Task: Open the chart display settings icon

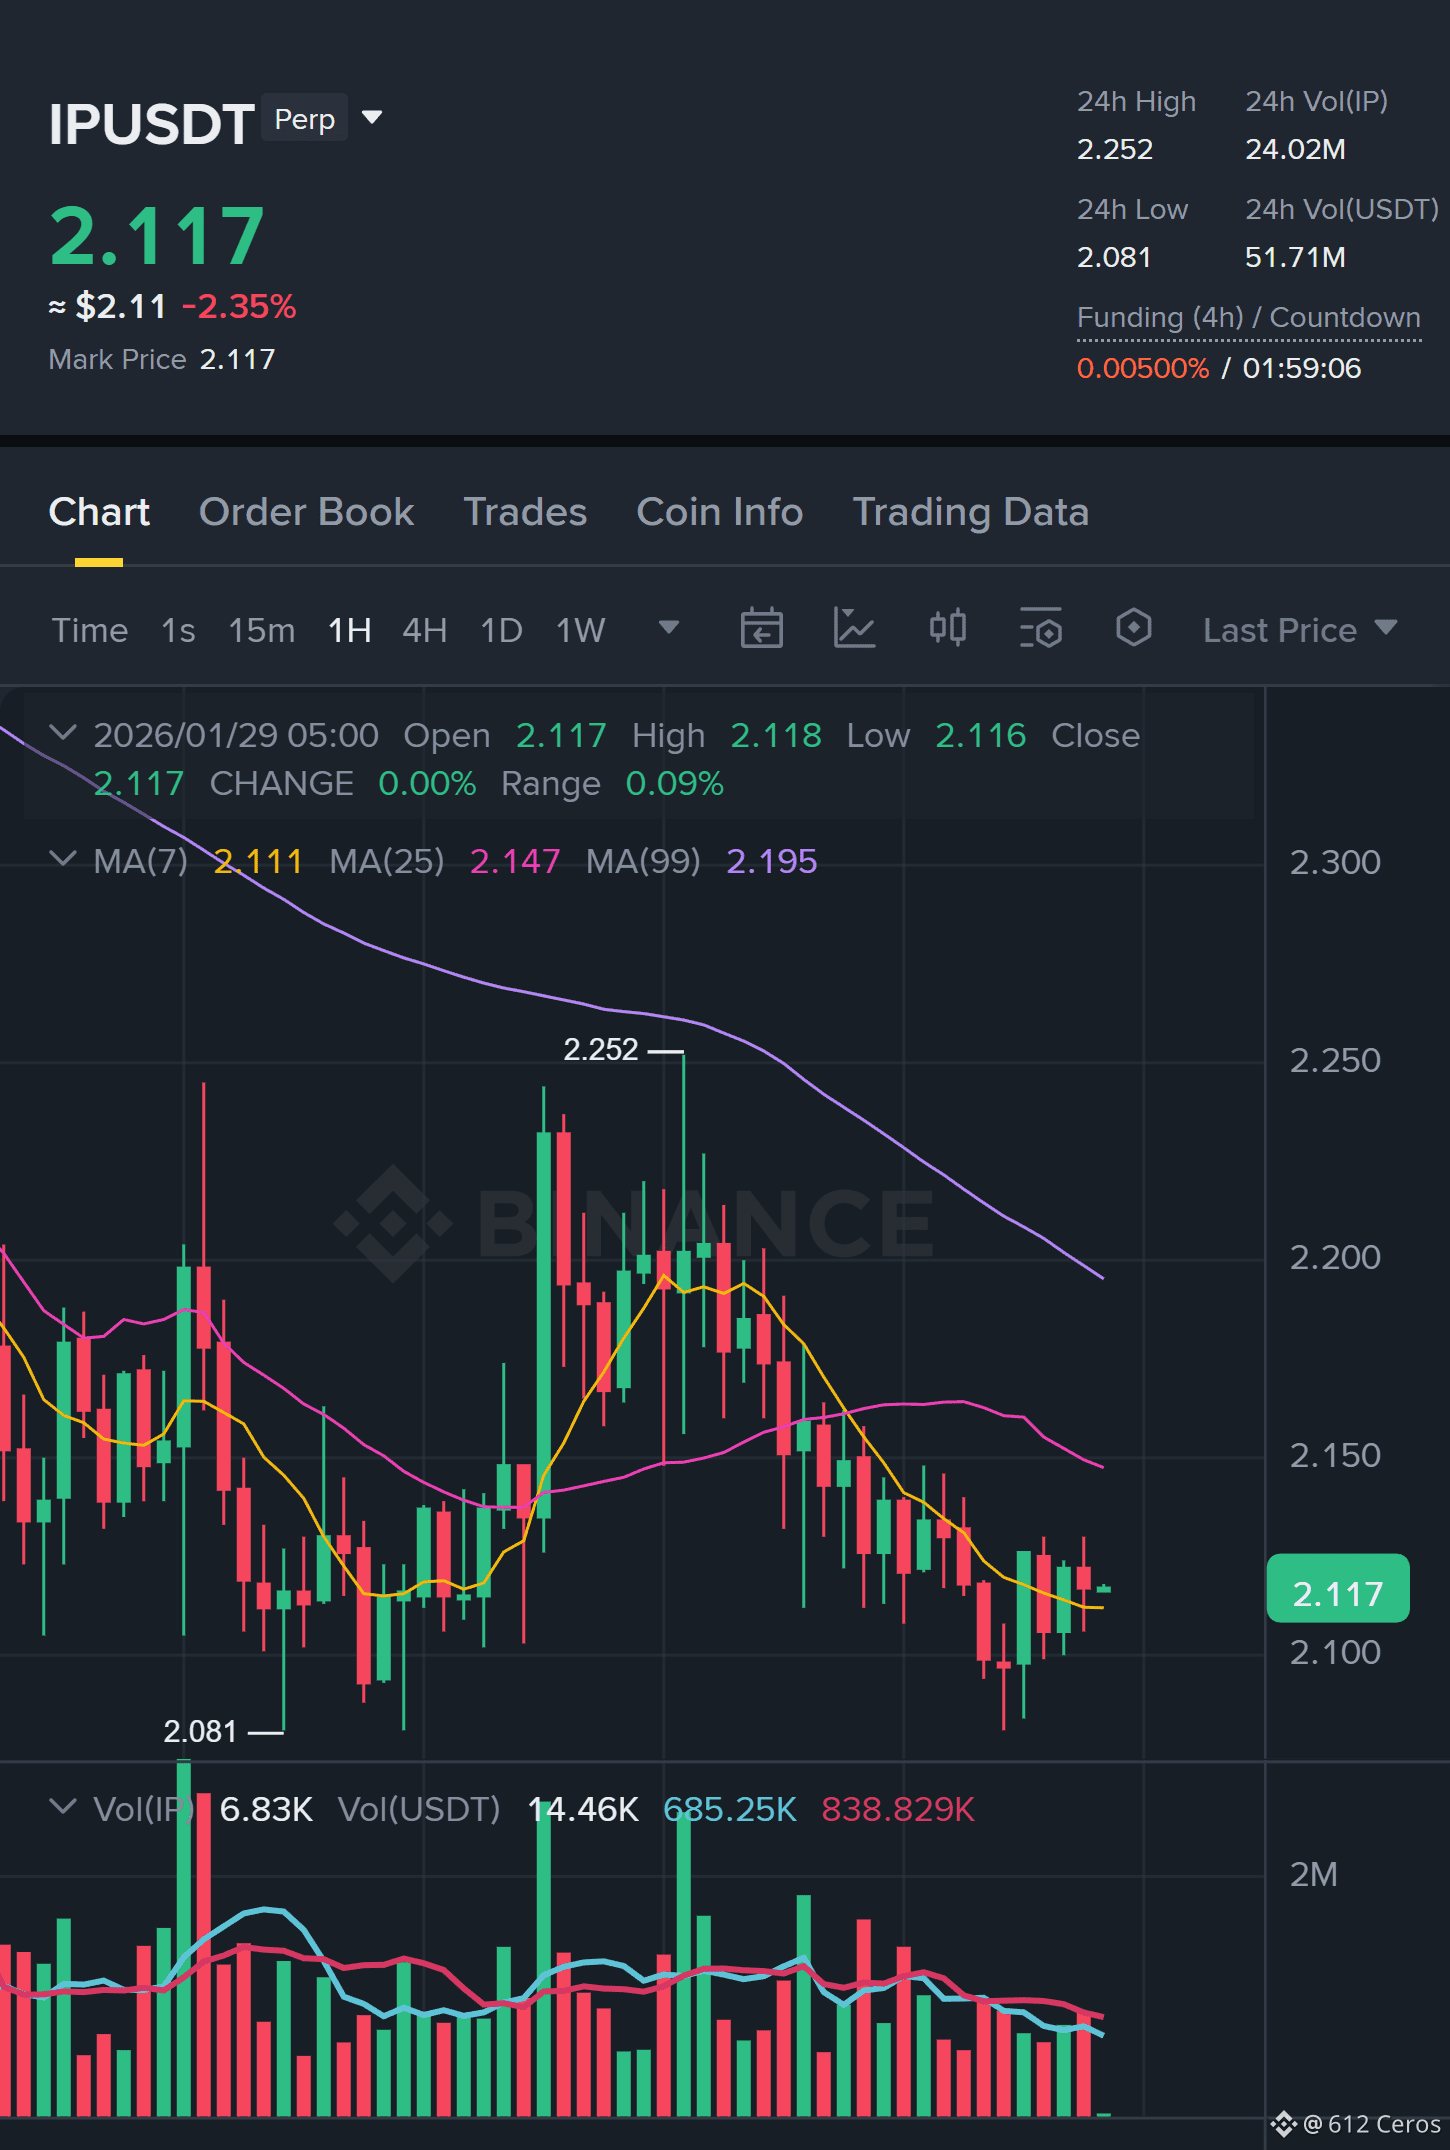Action: (x=1040, y=629)
